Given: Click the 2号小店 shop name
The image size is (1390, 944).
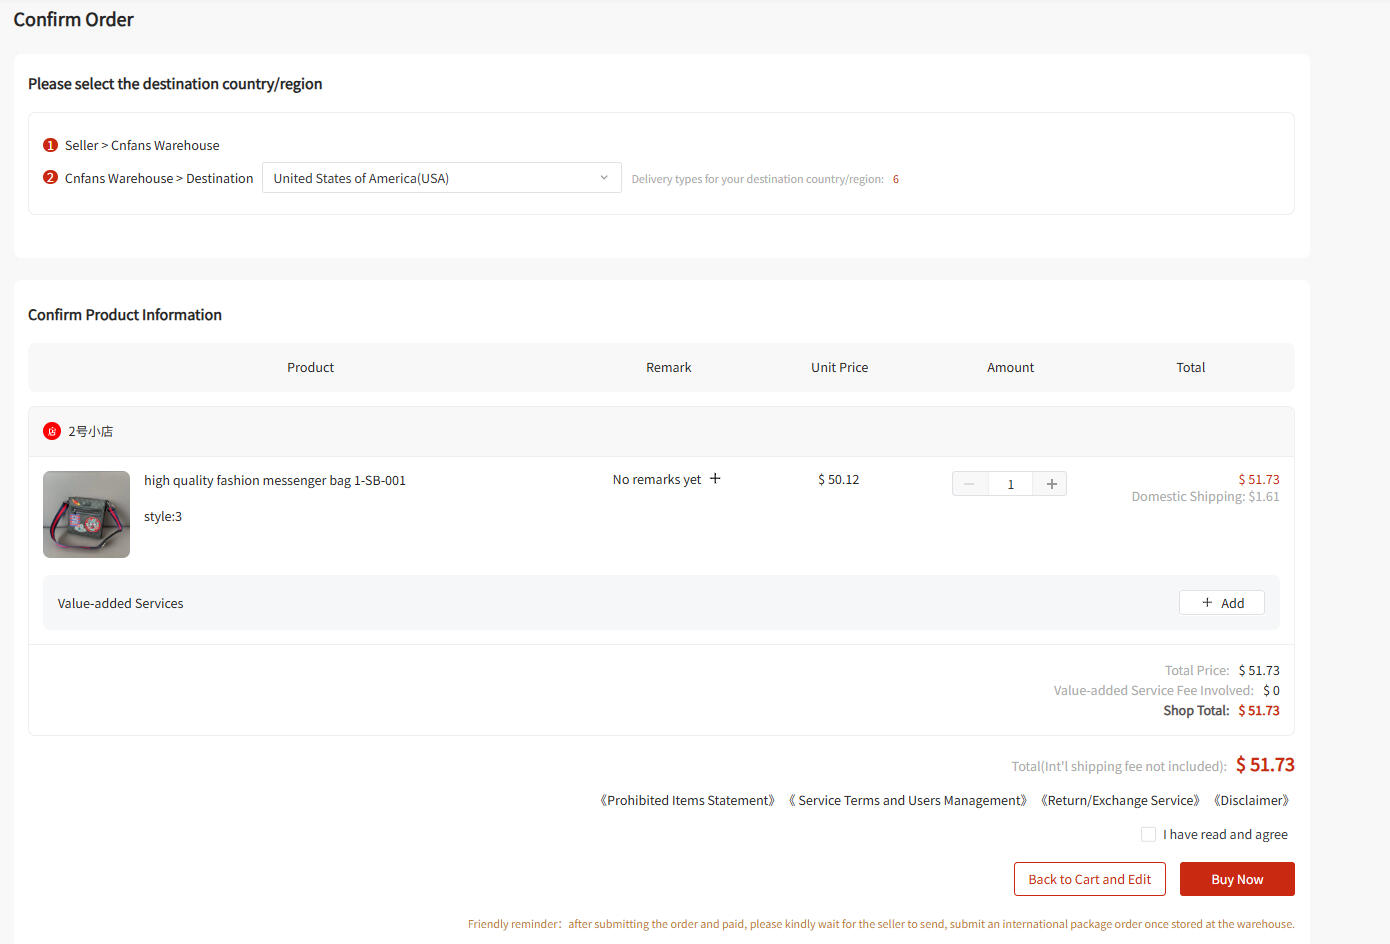Looking at the screenshot, I should (x=90, y=431).
